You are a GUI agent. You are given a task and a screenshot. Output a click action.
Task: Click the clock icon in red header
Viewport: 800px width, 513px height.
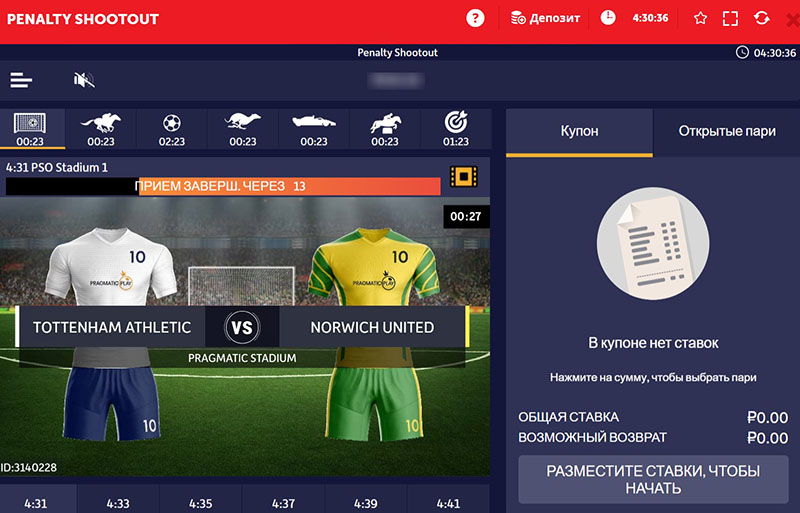(608, 18)
